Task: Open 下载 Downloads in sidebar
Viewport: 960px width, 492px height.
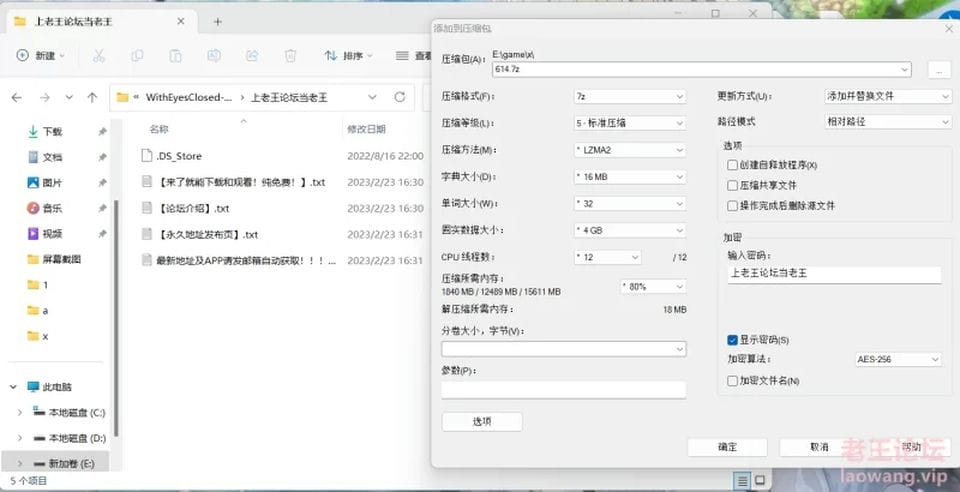Action: click(x=52, y=131)
